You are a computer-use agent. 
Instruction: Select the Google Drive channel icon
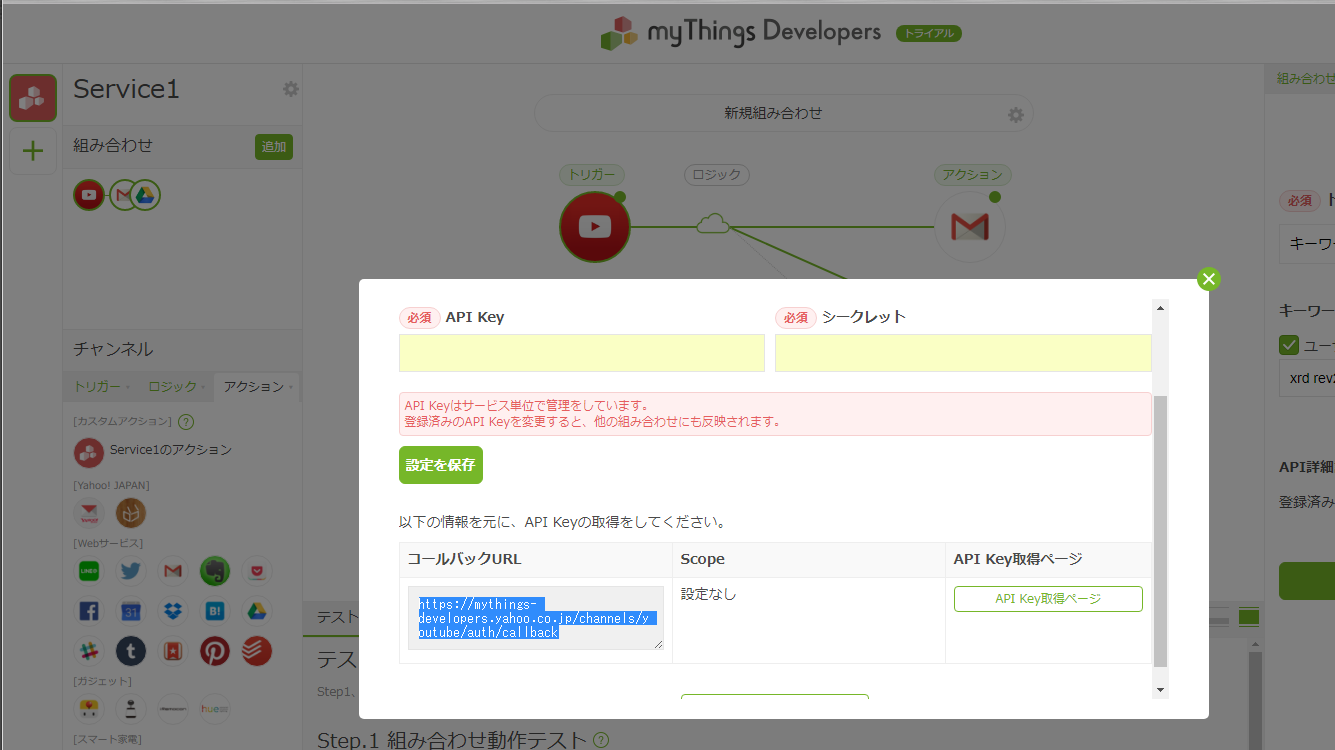(256, 610)
